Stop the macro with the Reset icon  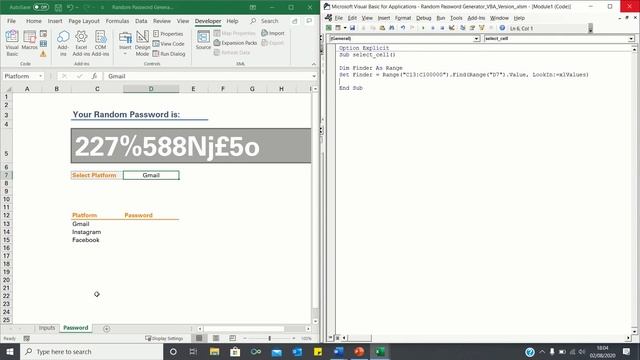(x=442, y=28)
